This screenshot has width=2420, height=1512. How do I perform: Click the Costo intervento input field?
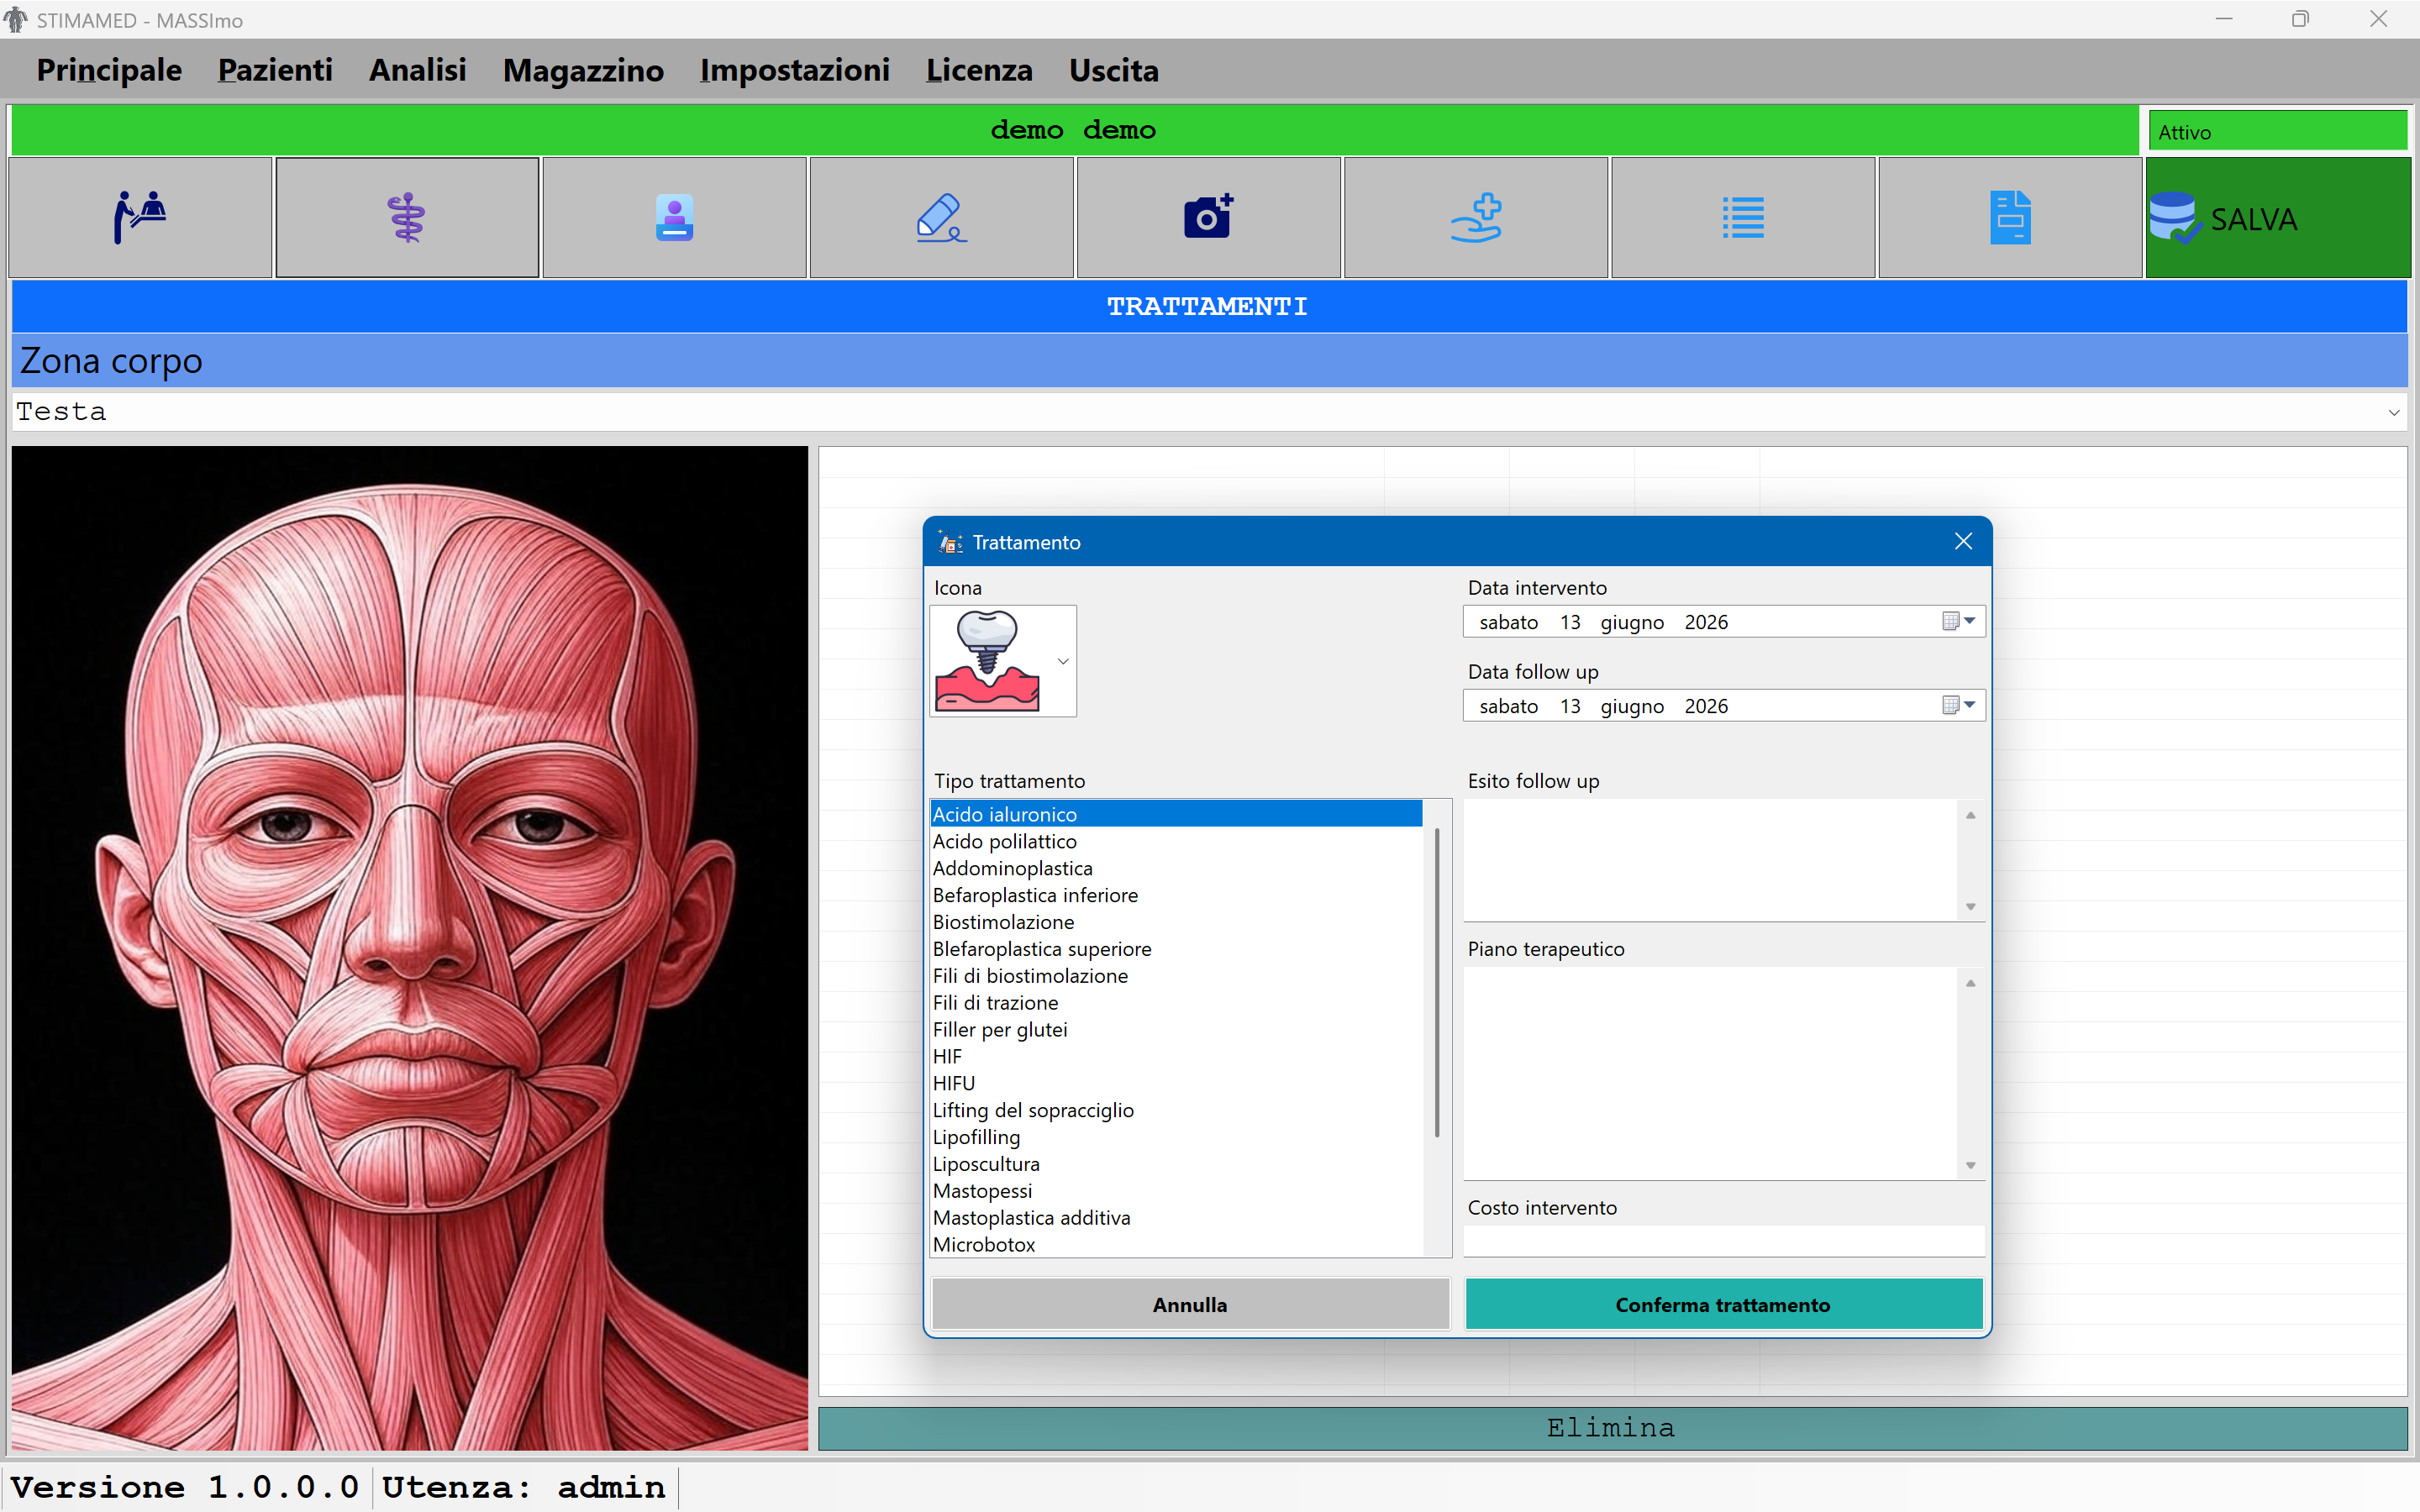(1723, 1241)
